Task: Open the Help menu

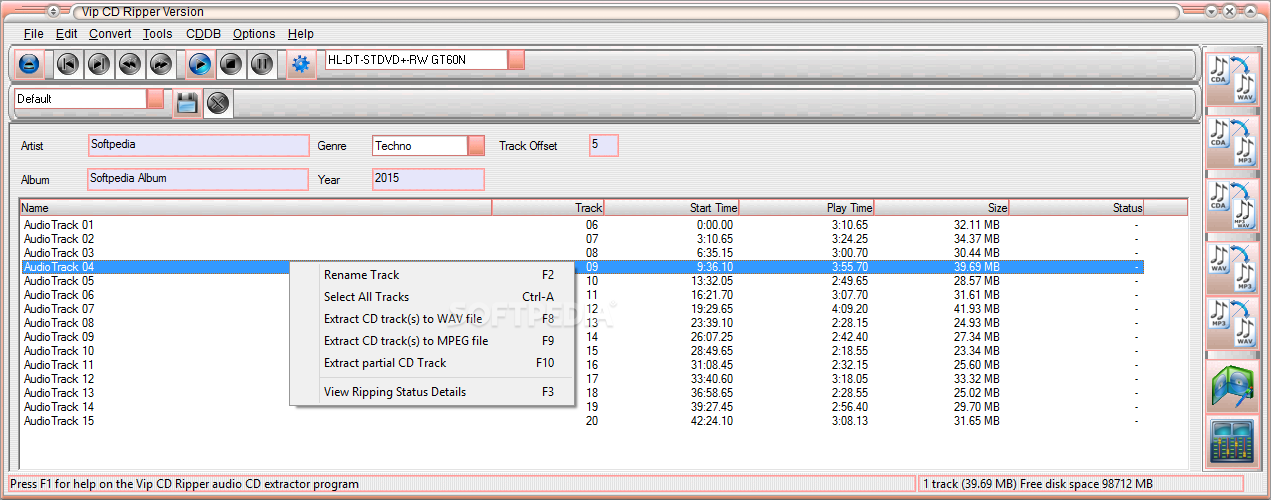Action: point(301,34)
